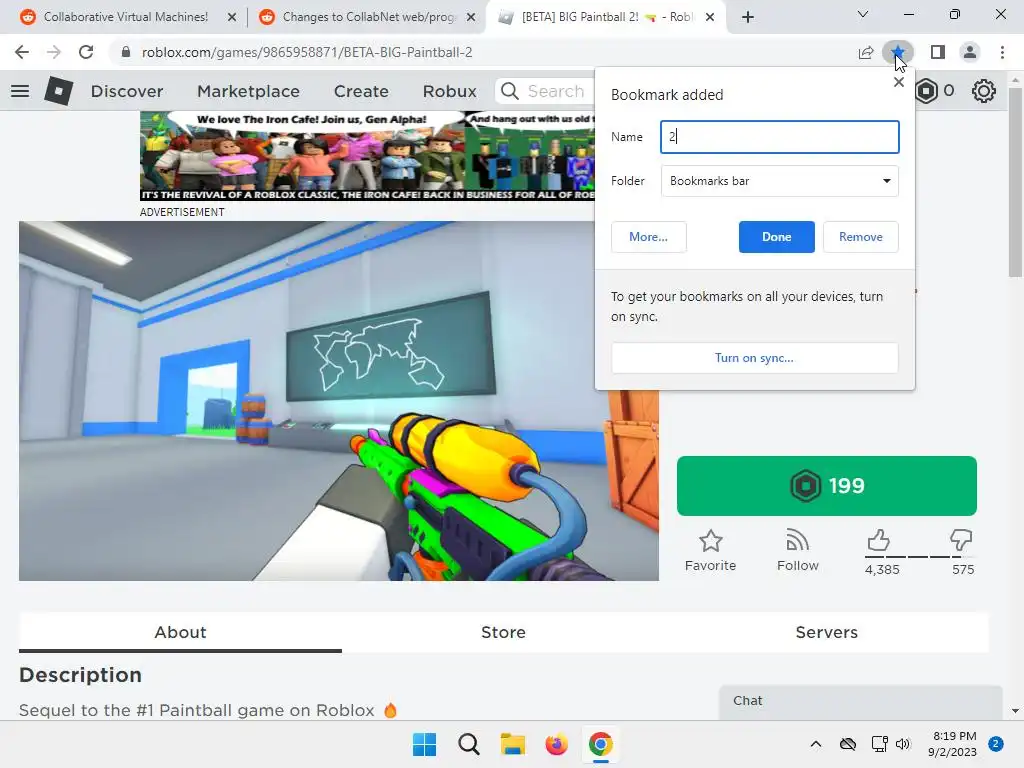The image size is (1024, 768).
Task: Open network status tray icon
Action: (x=879, y=744)
